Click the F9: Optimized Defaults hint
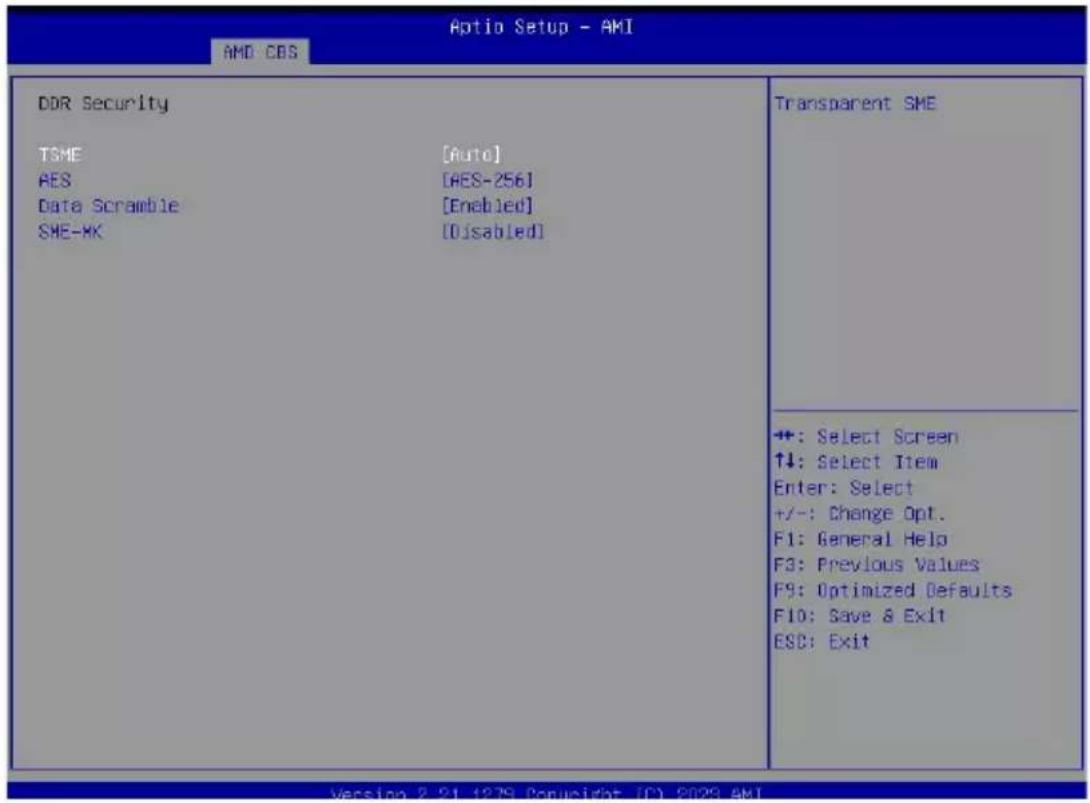The width and height of the screenshot is (1090, 803). [x=893, y=590]
